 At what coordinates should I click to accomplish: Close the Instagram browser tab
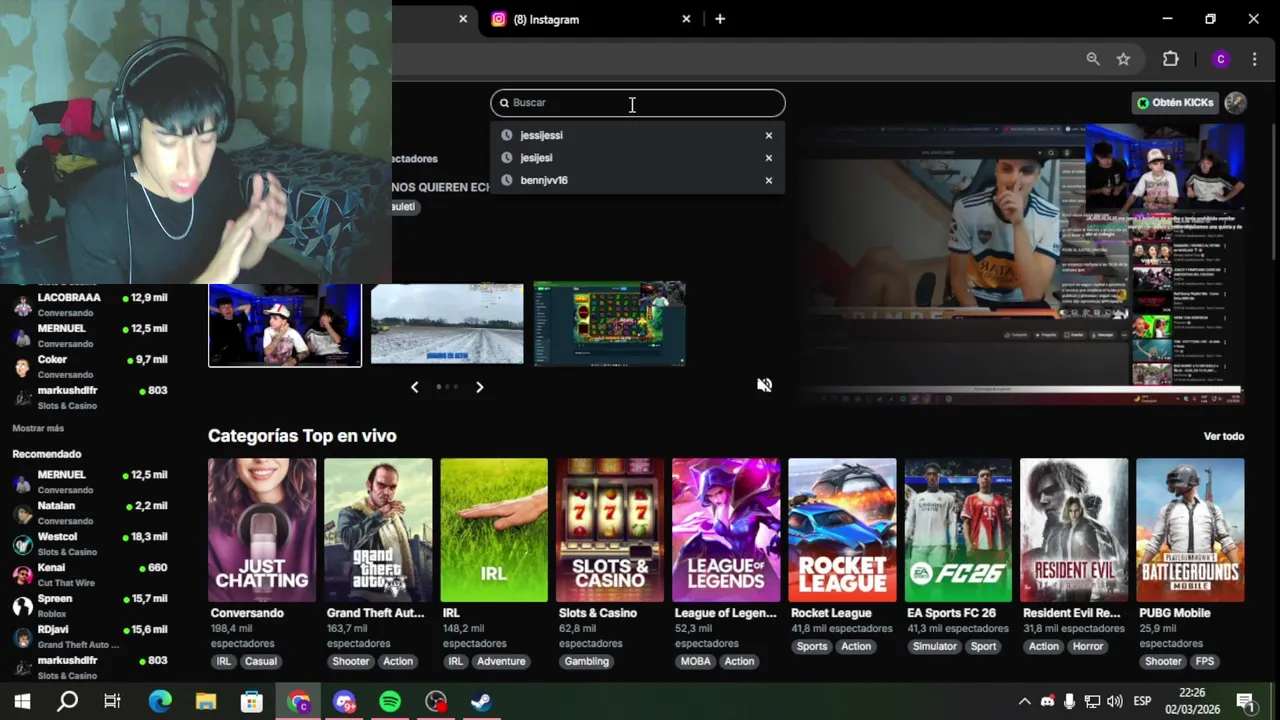pos(686,19)
